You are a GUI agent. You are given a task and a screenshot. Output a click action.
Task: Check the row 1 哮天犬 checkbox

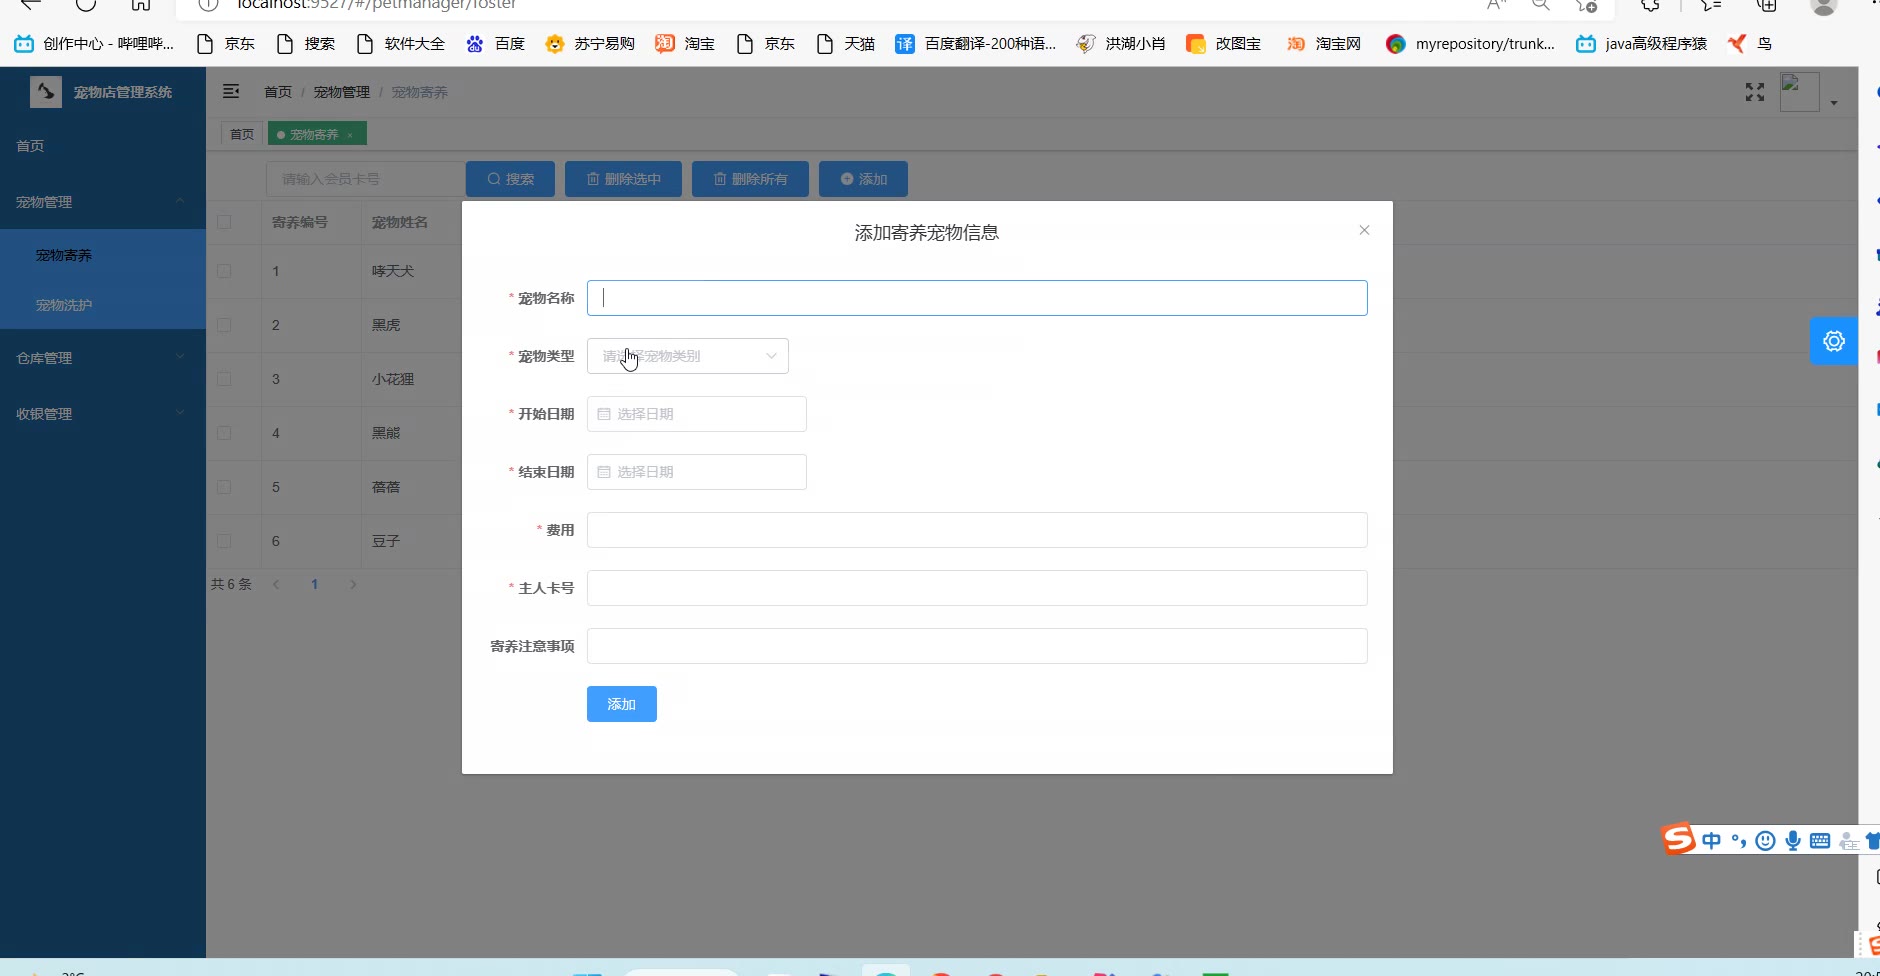pyautogui.click(x=224, y=271)
